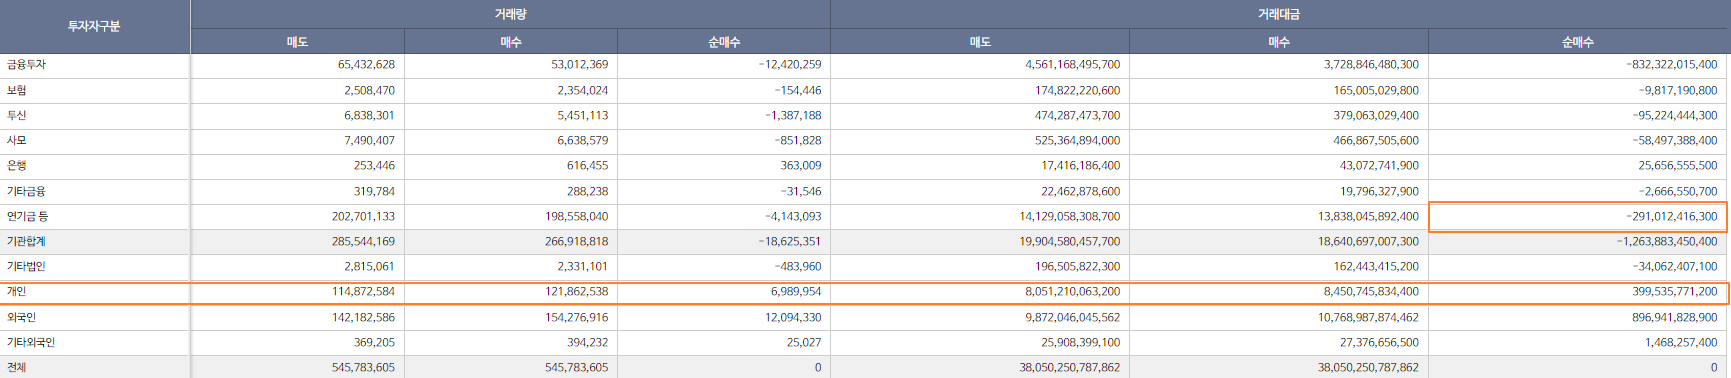The width and height of the screenshot is (1731, 378).
Task: Click the 거래대금 group header
Action: click(1279, 14)
